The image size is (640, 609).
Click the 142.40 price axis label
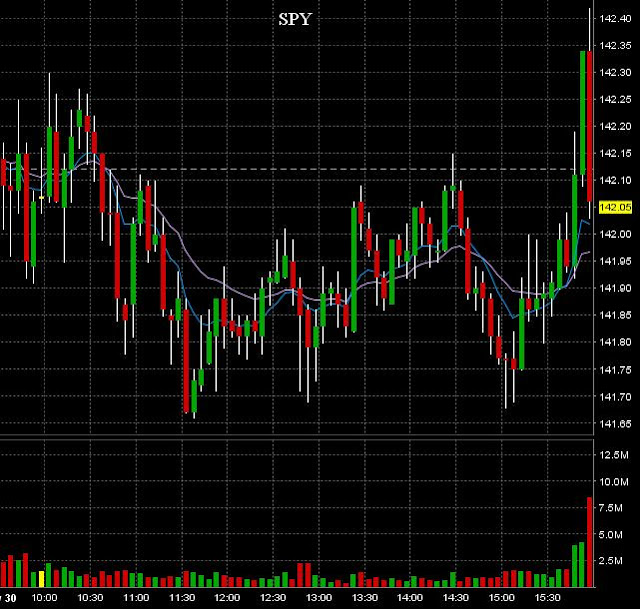point(615,18)
